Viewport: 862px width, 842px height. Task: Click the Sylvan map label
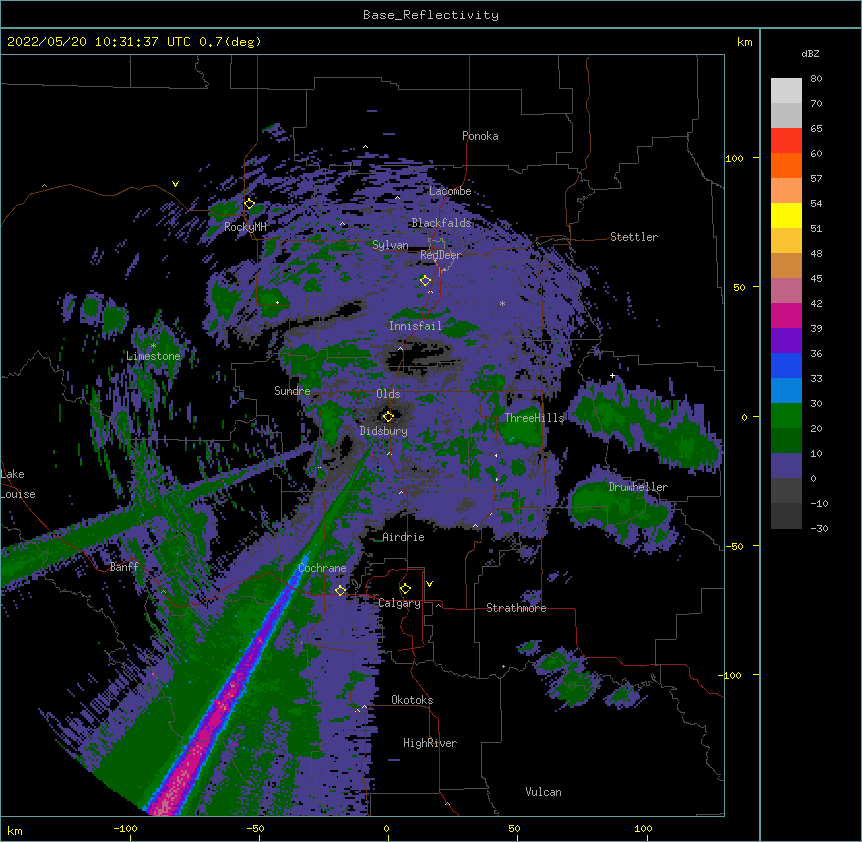[x=390, y=245]
